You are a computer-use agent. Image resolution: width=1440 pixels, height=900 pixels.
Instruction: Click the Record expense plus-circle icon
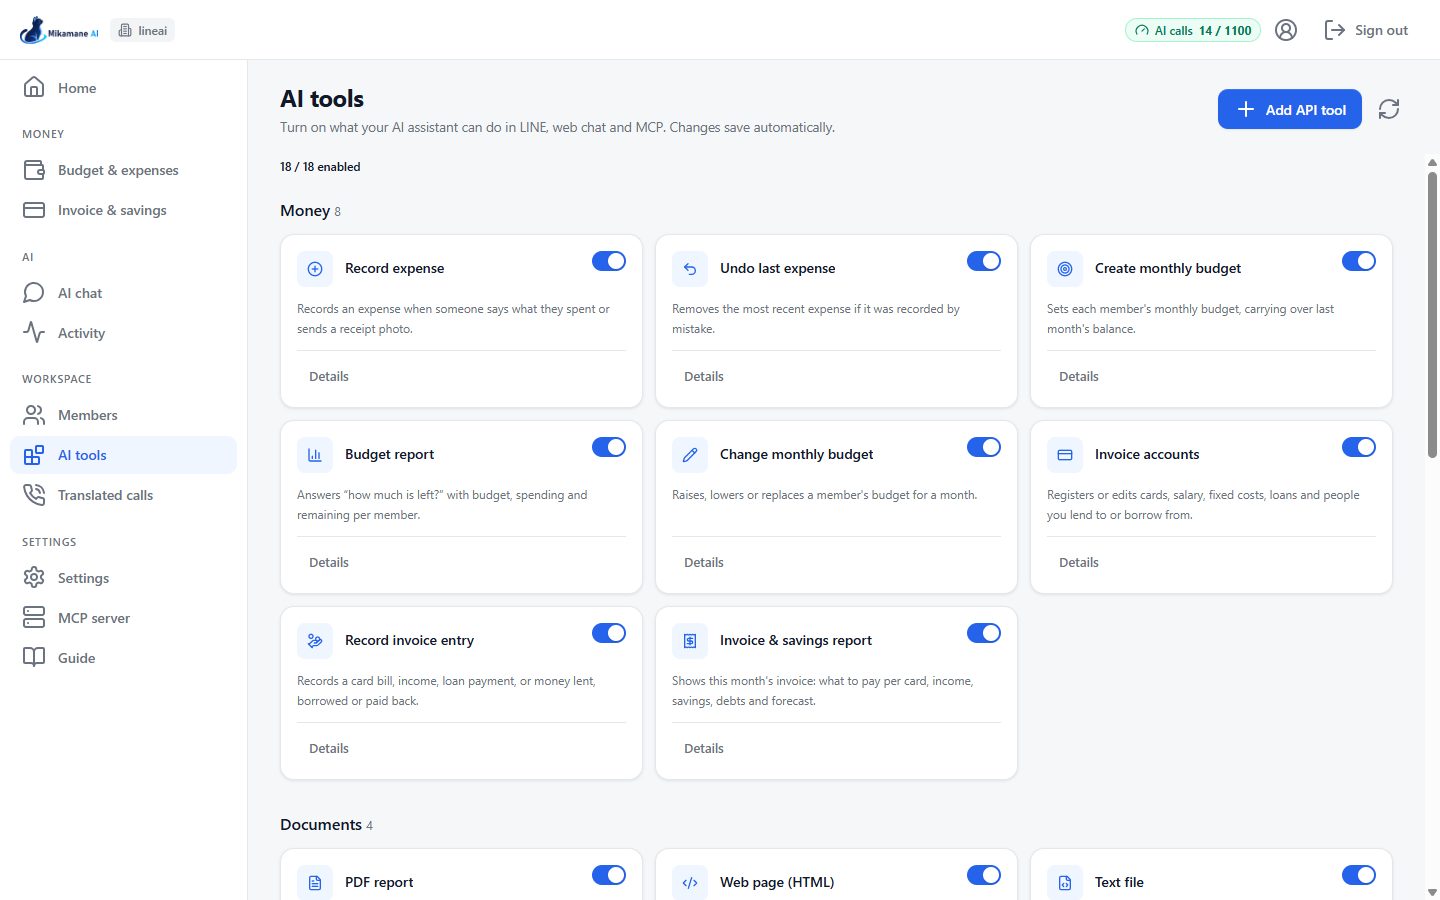click(315, 269)
